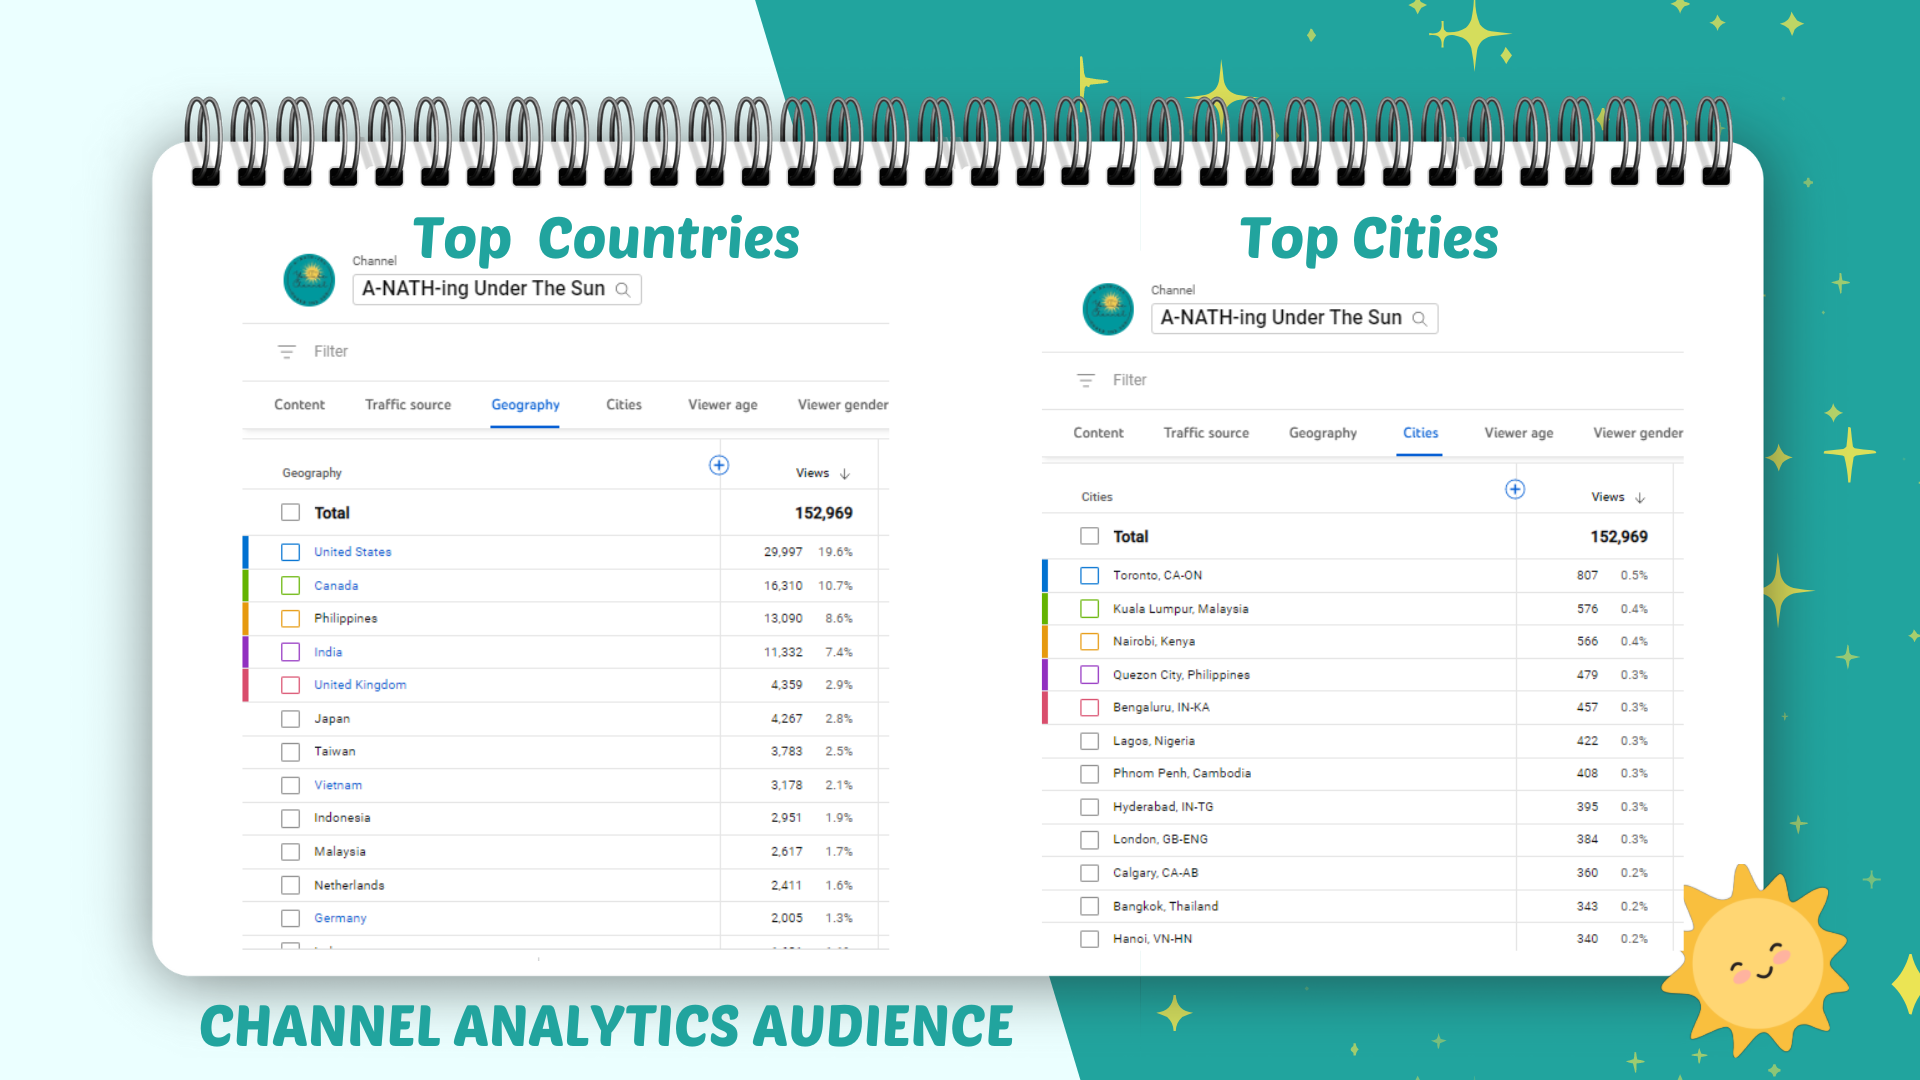Open the Vietnam country link
Image resolution: width=1920 pixels, height=1080 pixels.
click(338, 786)
